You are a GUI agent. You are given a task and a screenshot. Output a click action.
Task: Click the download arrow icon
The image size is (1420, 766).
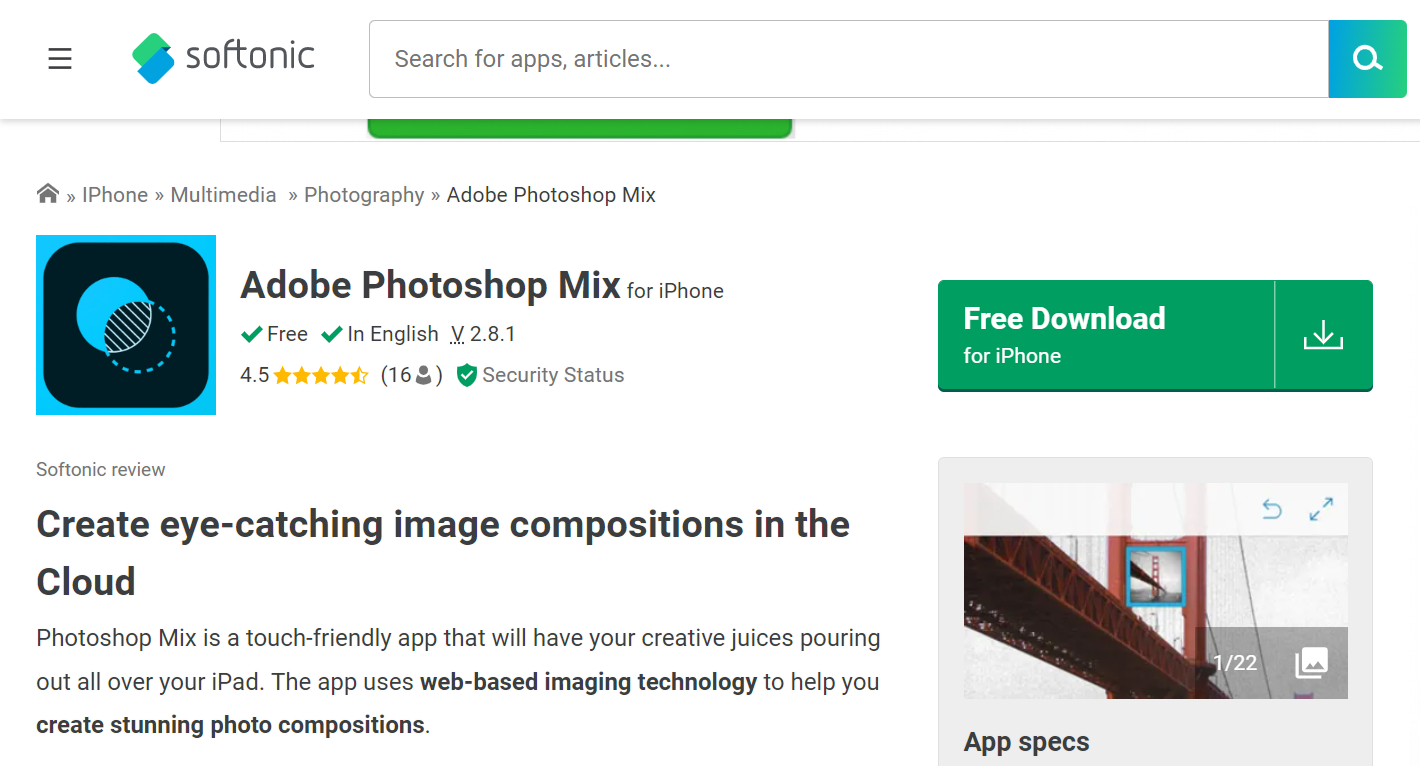click(x=1323, y=335)
